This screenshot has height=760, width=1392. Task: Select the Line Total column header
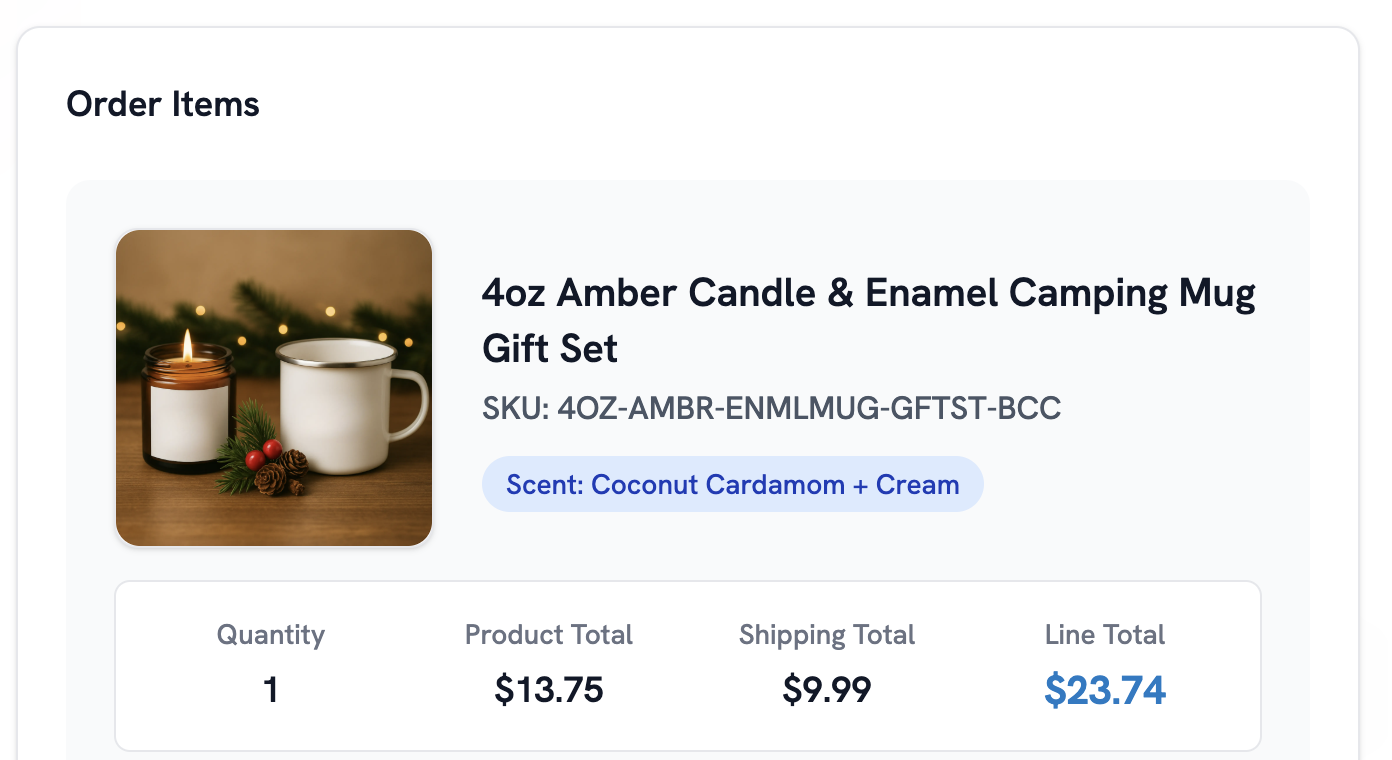pyautogui.click(x=1104, y=634)
